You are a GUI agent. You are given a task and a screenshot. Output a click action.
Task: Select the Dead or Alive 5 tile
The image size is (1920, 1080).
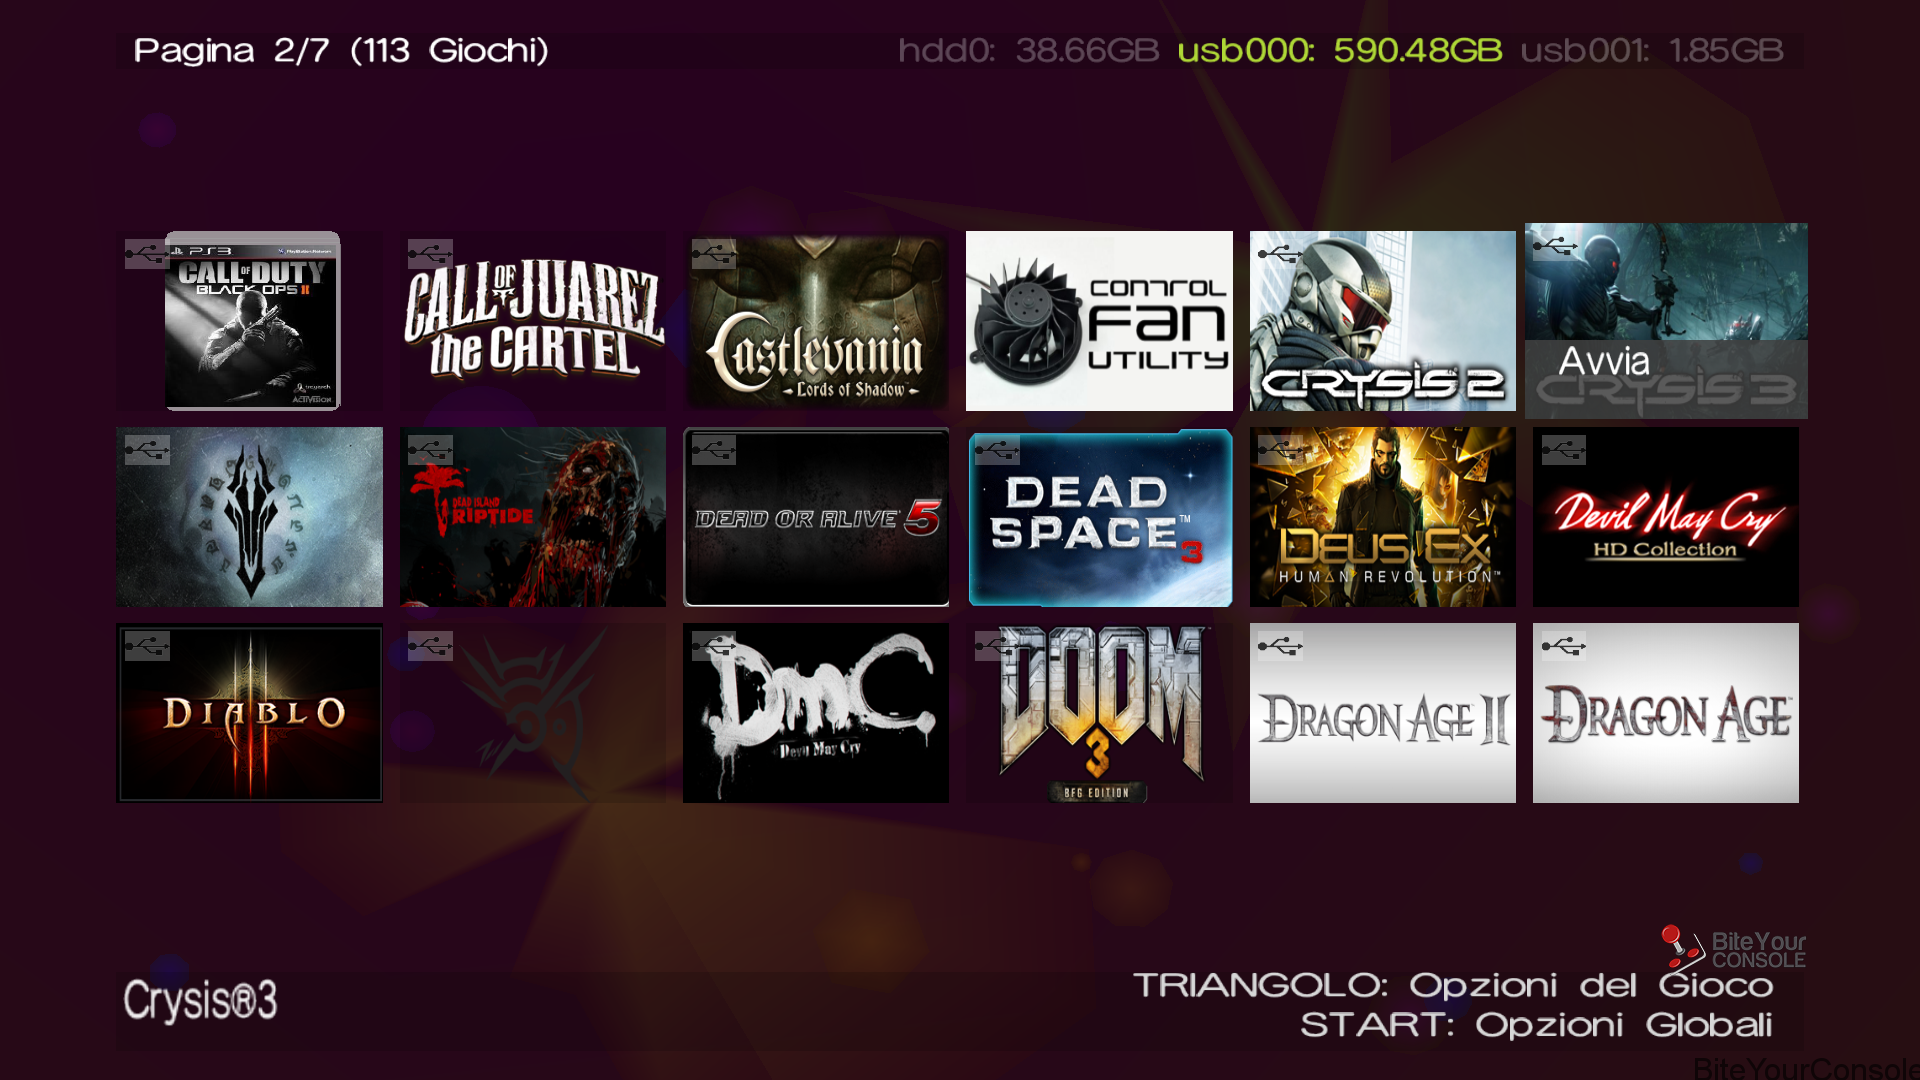click(x=816, y=517)
